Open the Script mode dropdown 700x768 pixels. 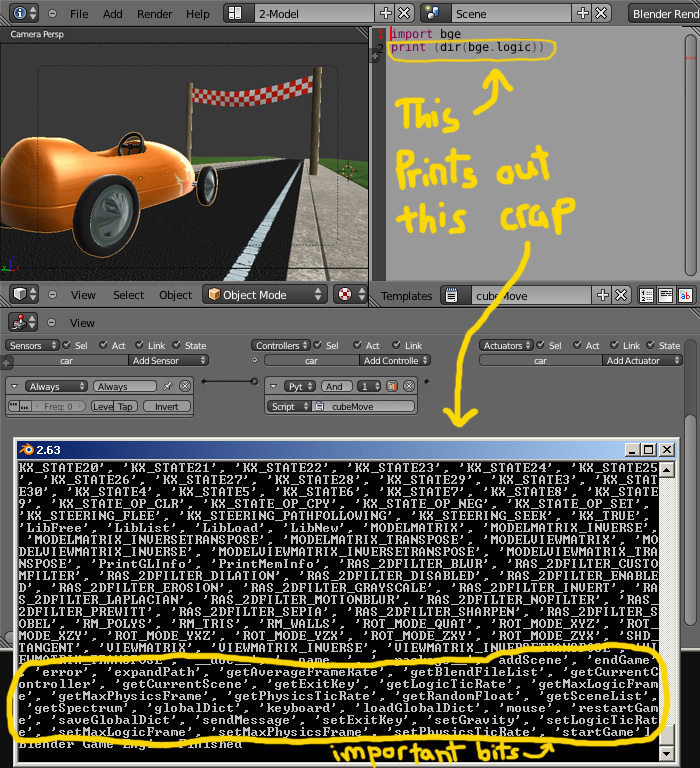click(x=289, y=407)
